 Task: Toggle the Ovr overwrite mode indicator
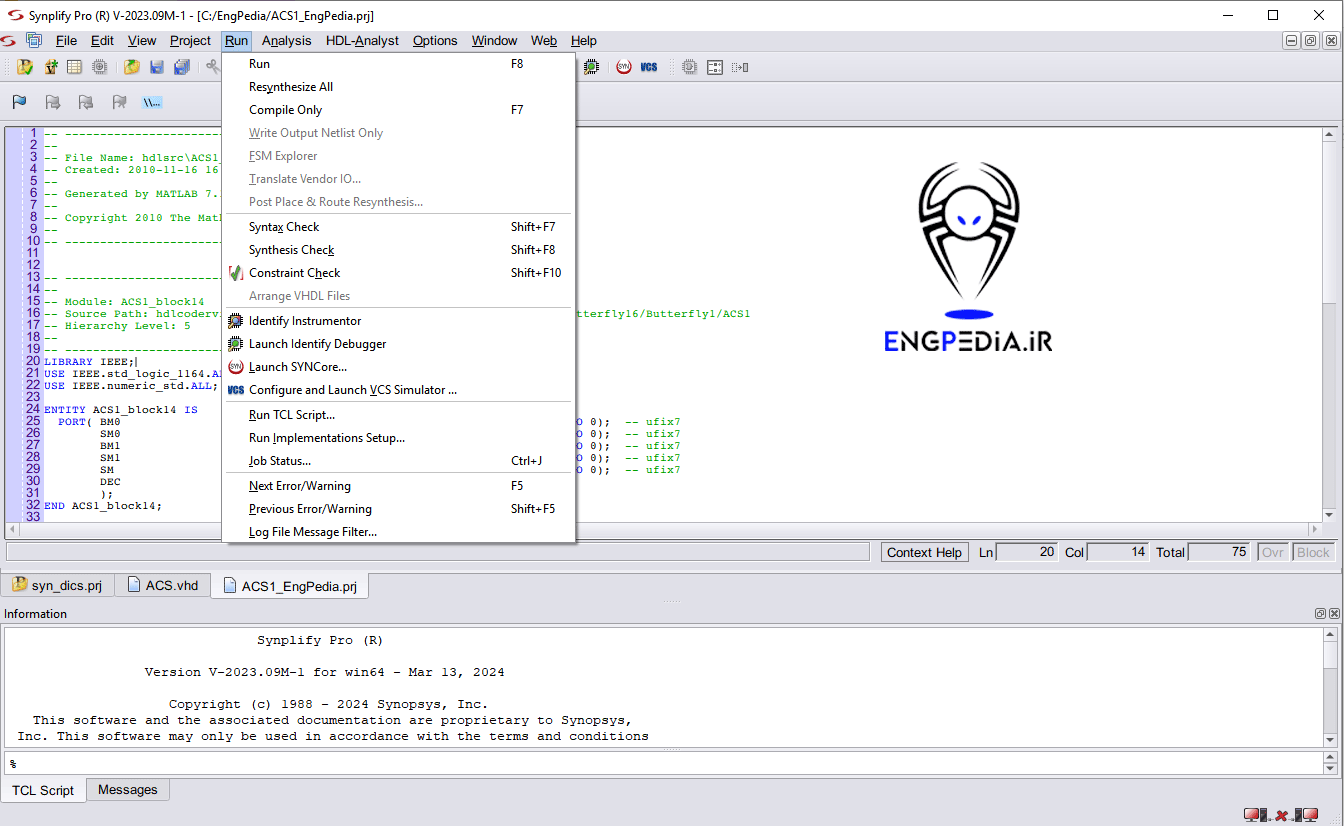tap(1273, 552)
